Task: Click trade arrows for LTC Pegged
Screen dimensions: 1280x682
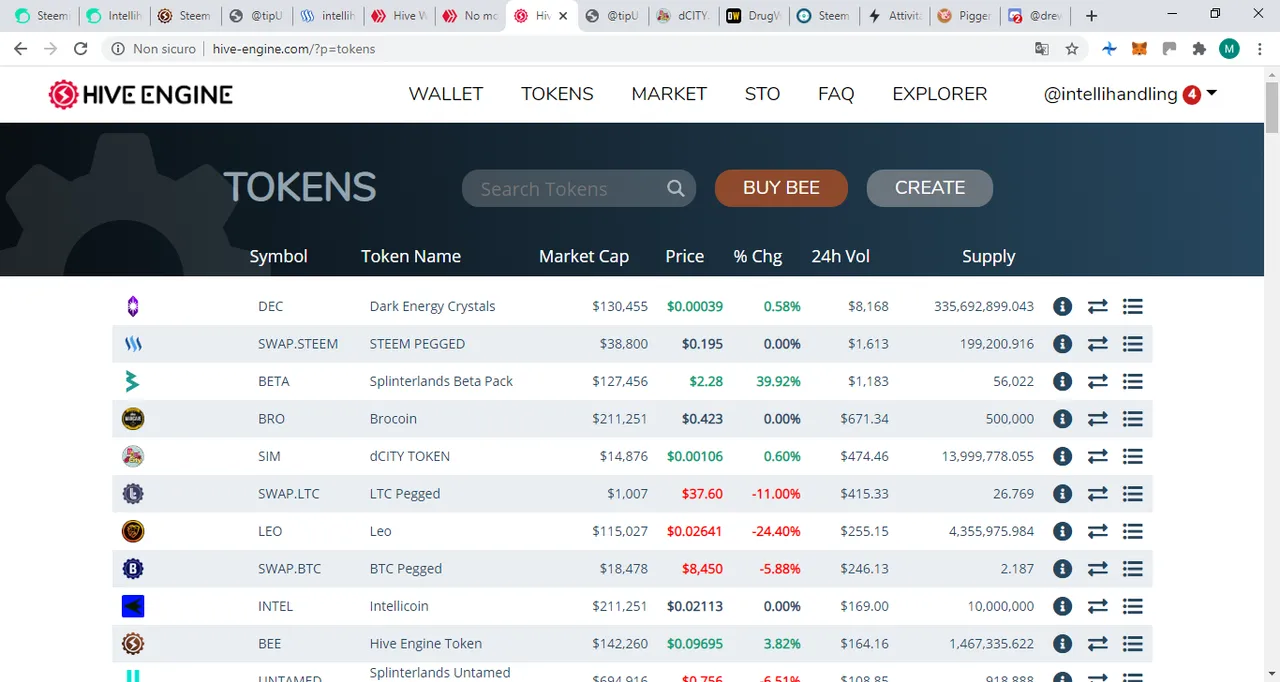Action: coord(1098,494)
